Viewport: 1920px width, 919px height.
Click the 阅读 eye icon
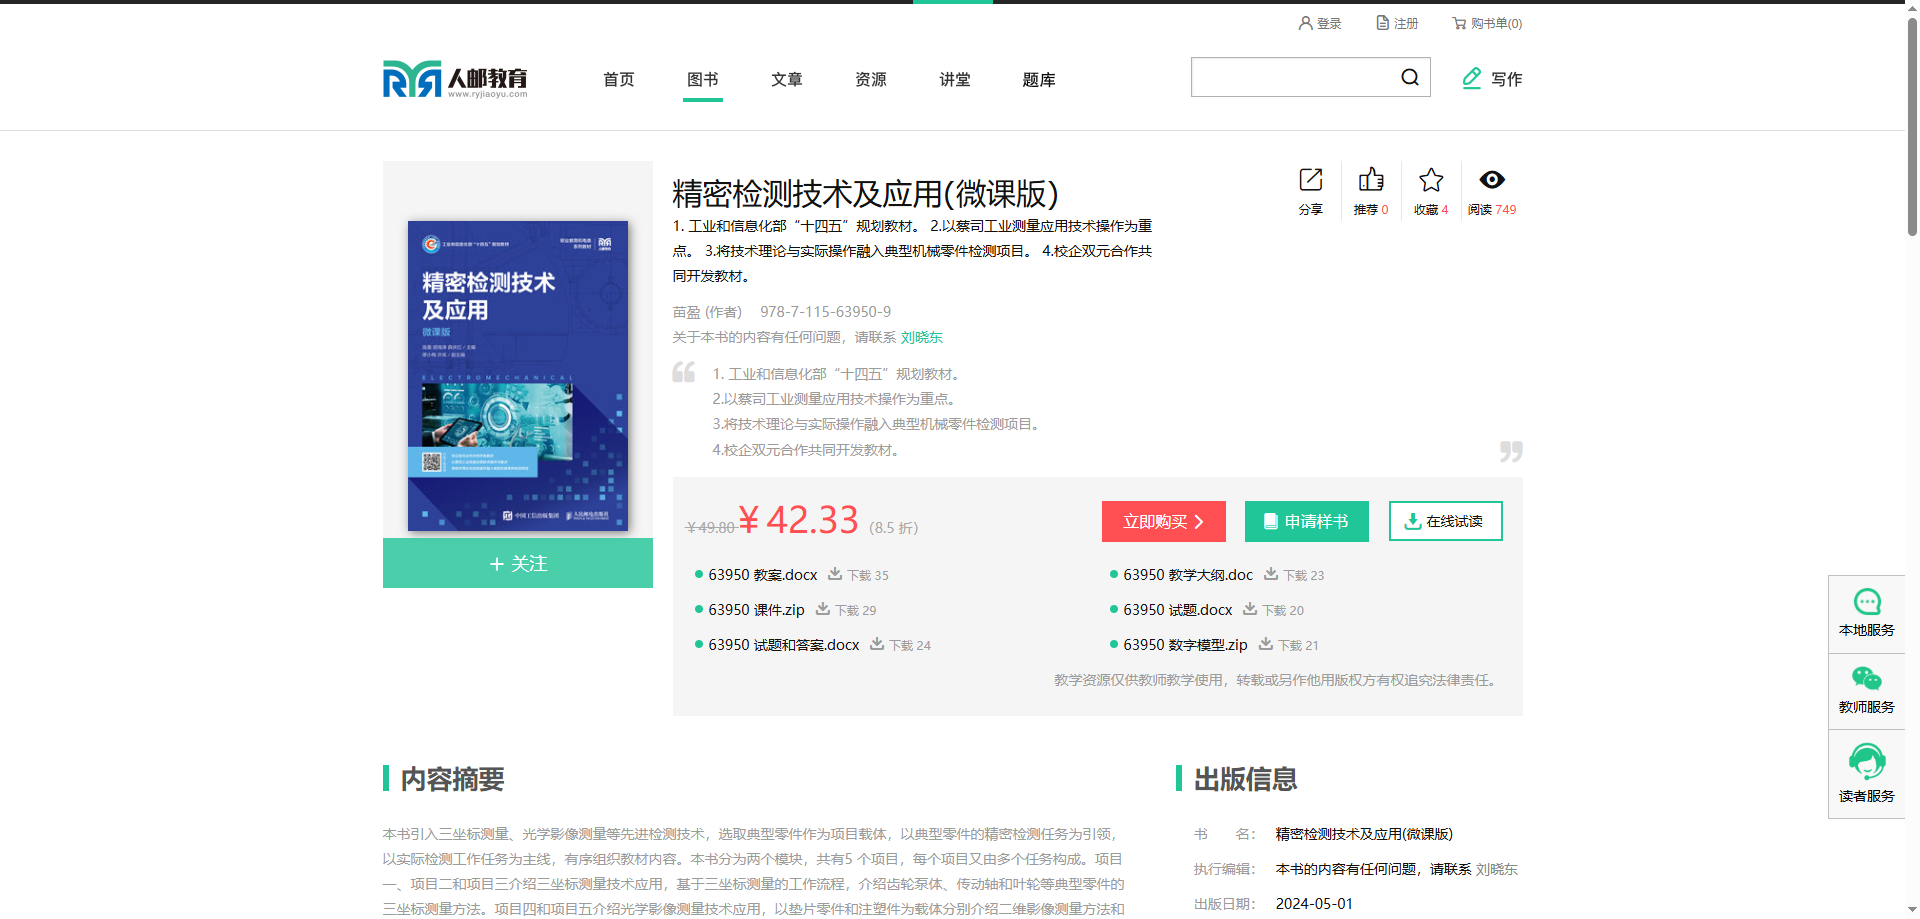coord(1492,180)
